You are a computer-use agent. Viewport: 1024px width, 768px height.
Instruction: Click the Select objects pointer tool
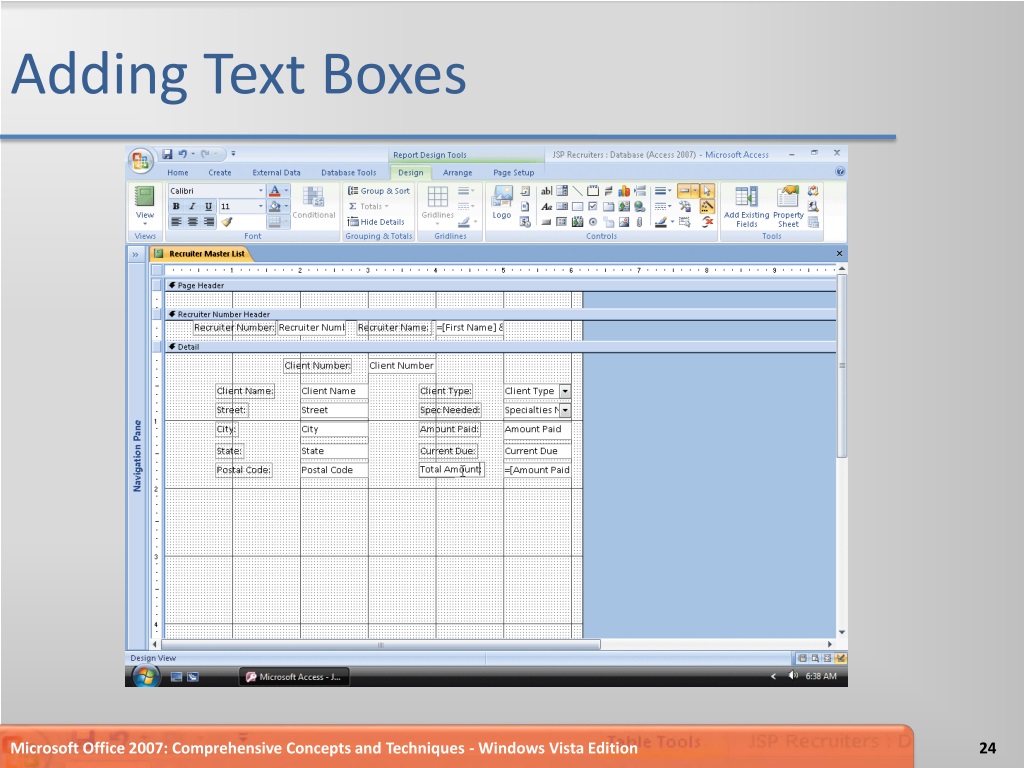tap(707, 191)
